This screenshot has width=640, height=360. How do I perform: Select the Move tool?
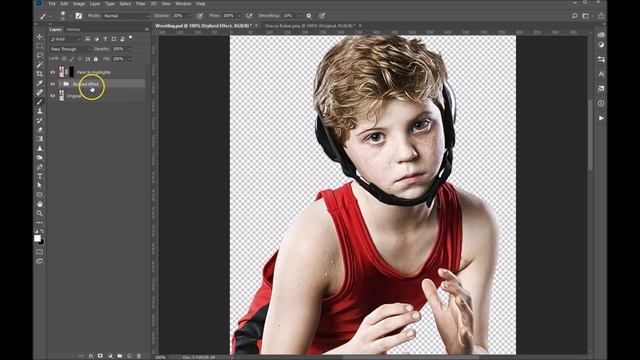(x=40, y=37)
